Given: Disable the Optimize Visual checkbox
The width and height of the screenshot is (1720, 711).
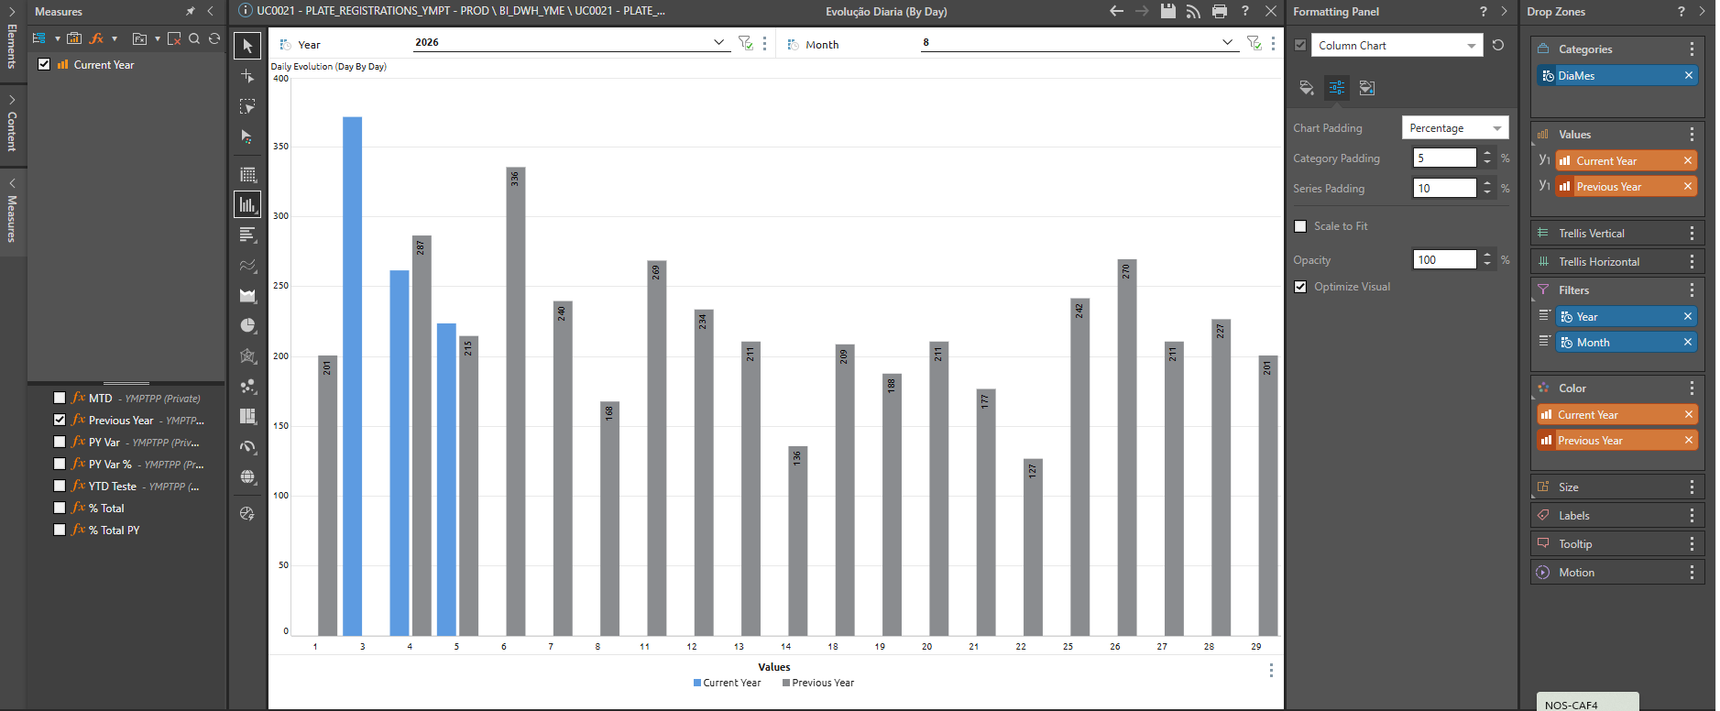Looking at the screenshot, I should (1300, 287).
